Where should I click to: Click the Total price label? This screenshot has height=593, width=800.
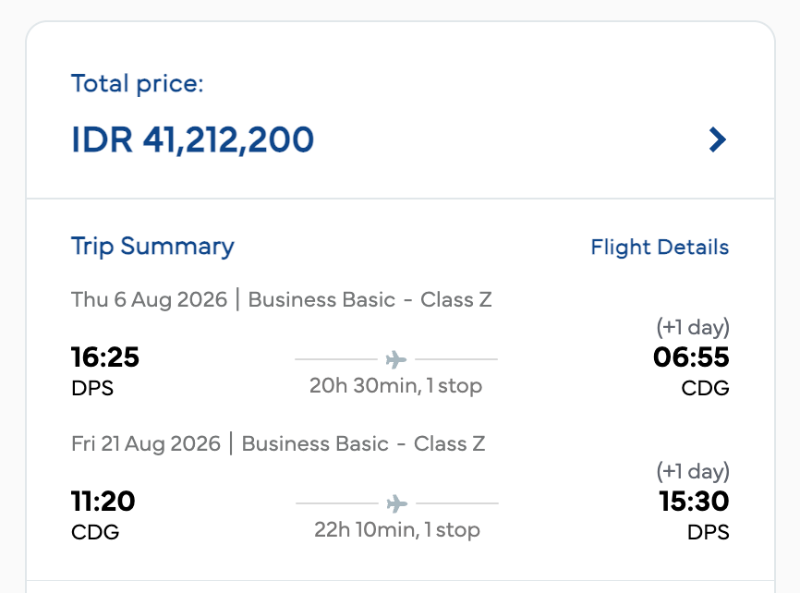click(137, 83)
